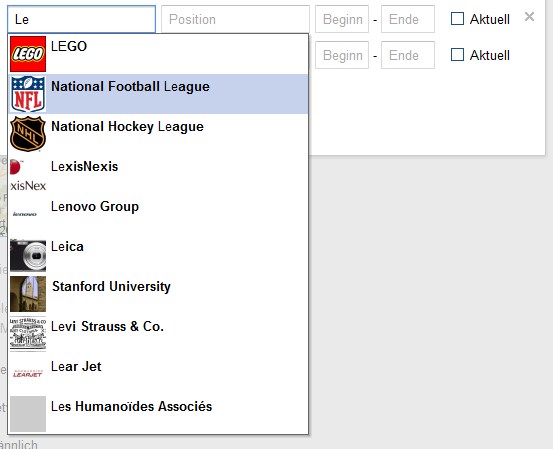Pick Lenovo Group from the suggestion list
This screenshot has height=449, width=553.
coord(158,214)
